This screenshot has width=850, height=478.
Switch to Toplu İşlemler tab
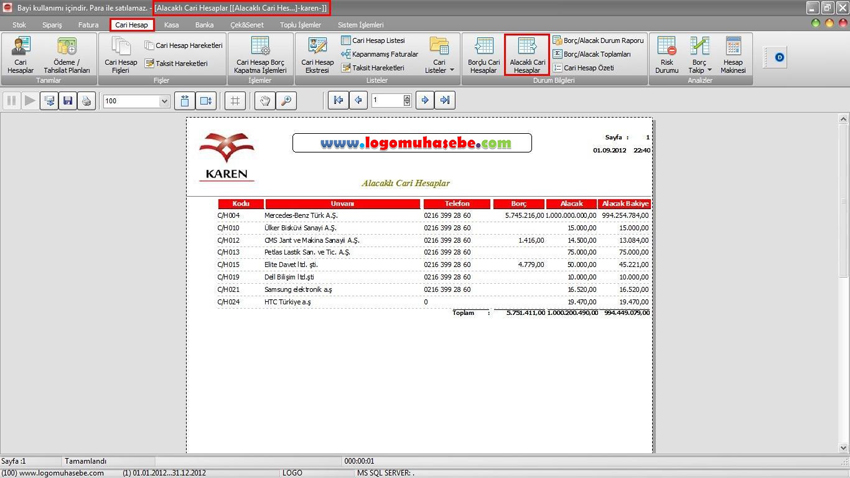click(300, 25)
